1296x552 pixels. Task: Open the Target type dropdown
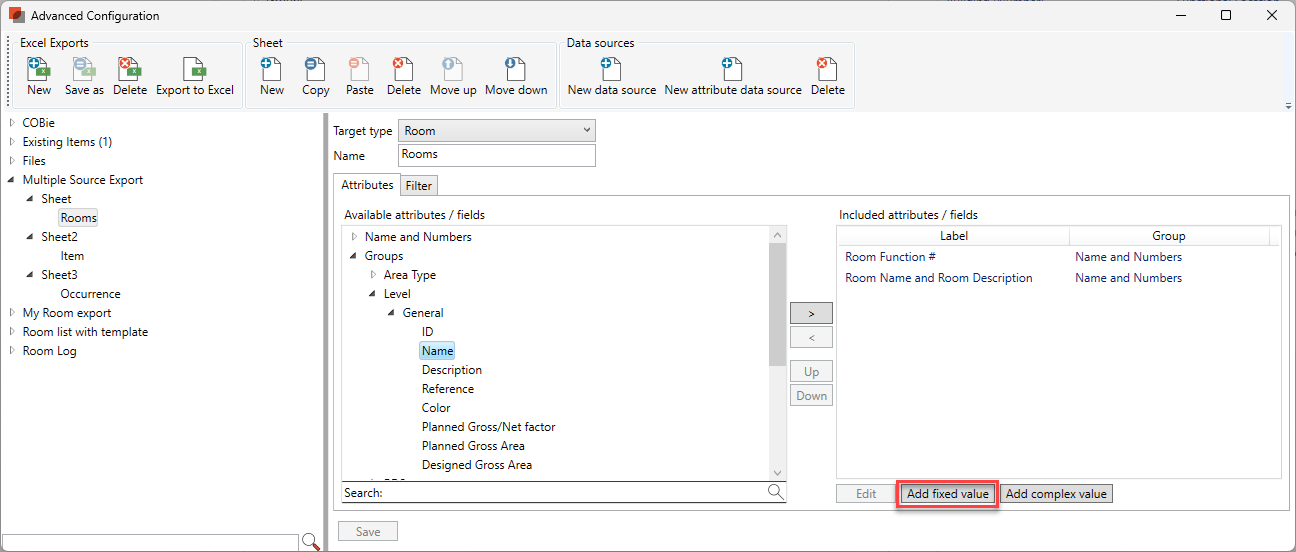[496, 131]
